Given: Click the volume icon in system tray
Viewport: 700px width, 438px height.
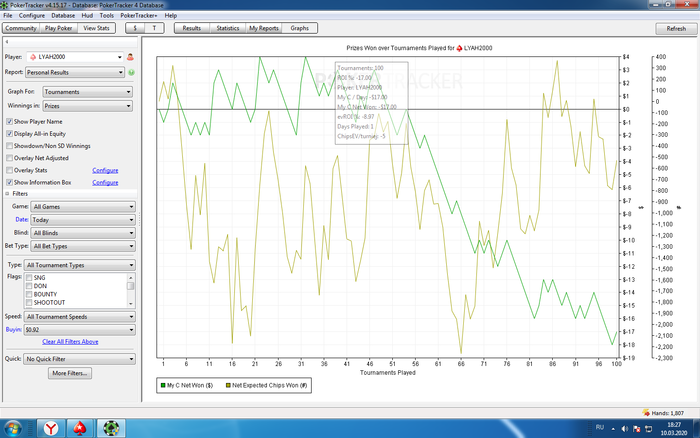Looking at the screenshot, I should coord(625,429).
